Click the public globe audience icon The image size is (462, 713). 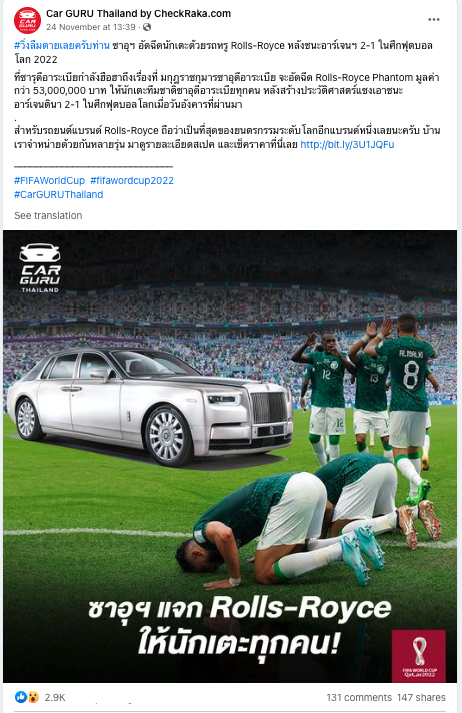[x=147, y=27]
